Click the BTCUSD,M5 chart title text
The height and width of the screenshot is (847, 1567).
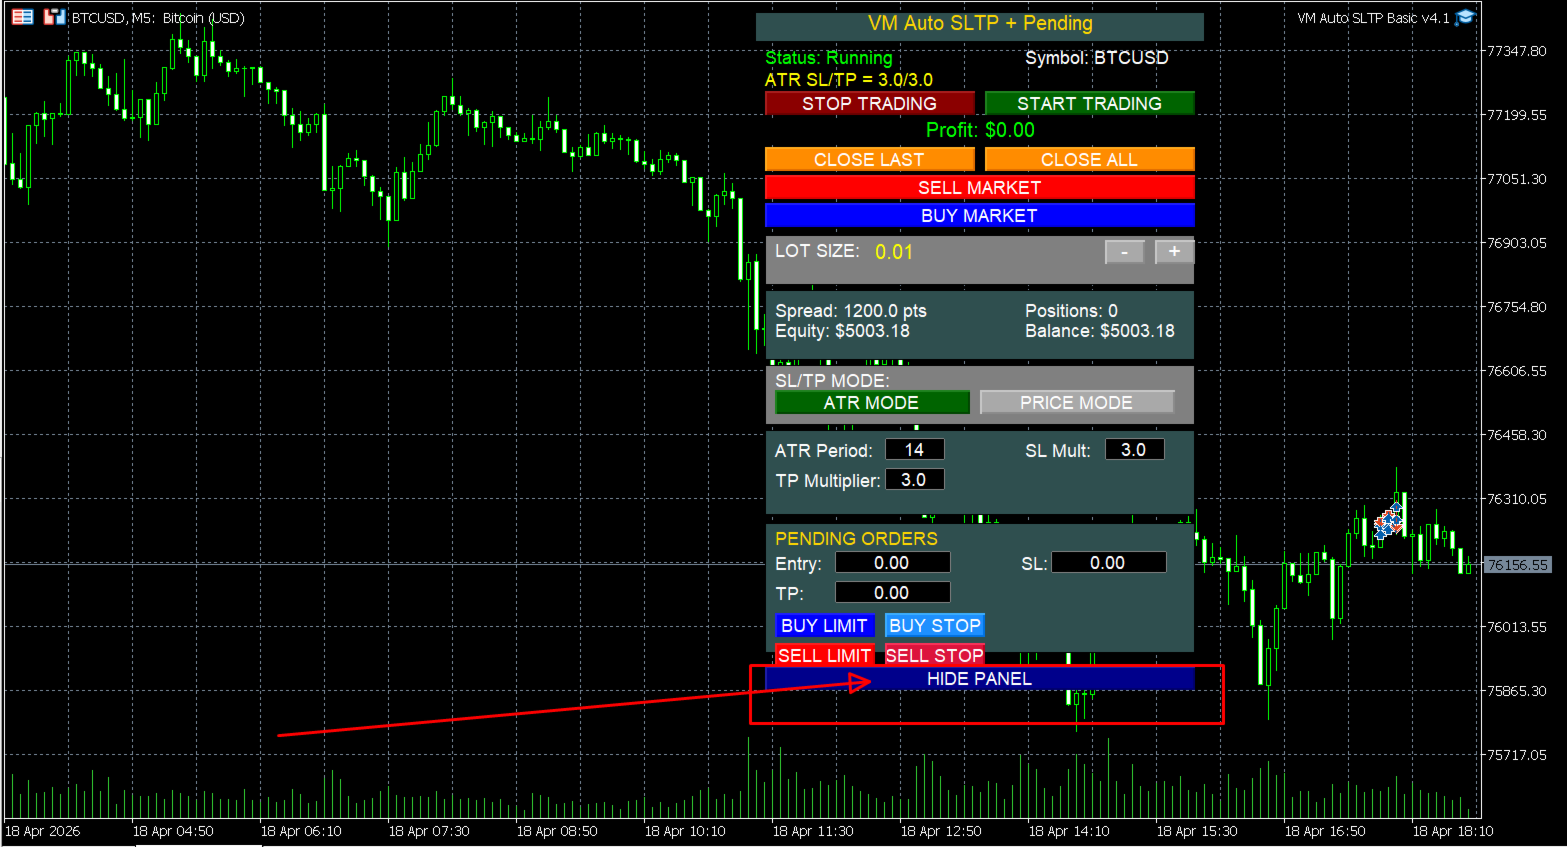click(158, 18)
